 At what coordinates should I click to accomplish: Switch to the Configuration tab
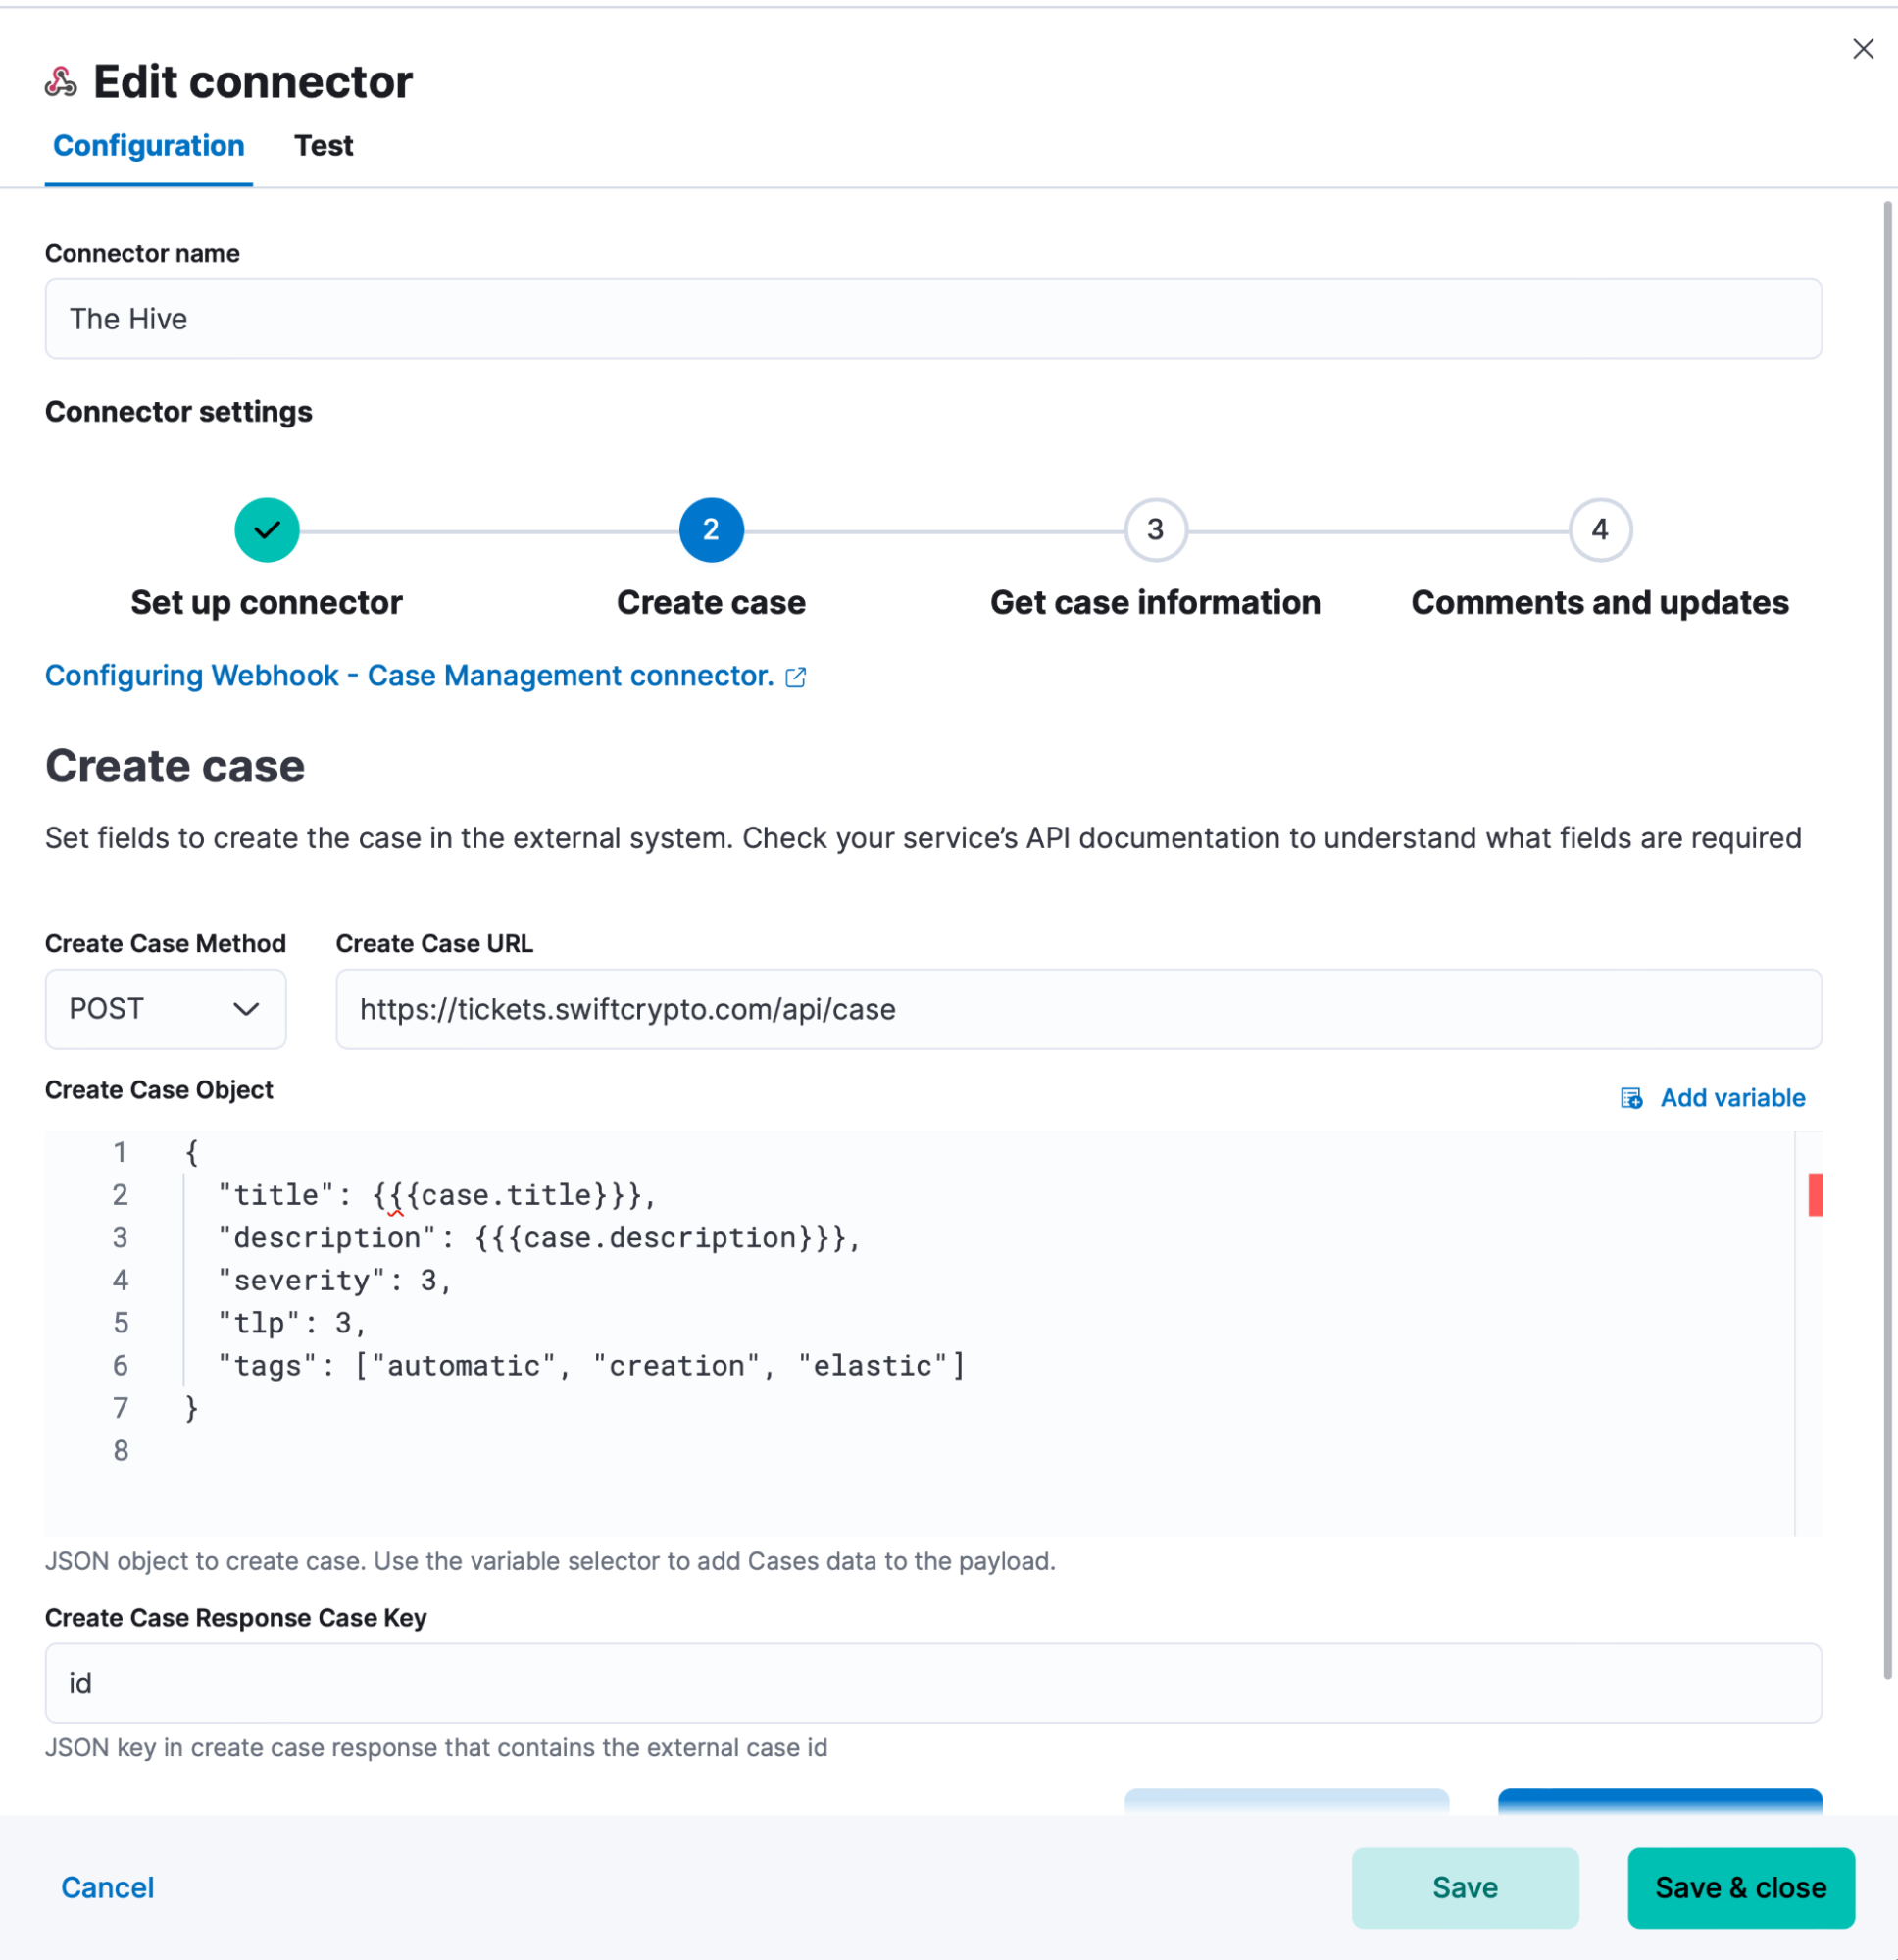click(x=149, y=146)
